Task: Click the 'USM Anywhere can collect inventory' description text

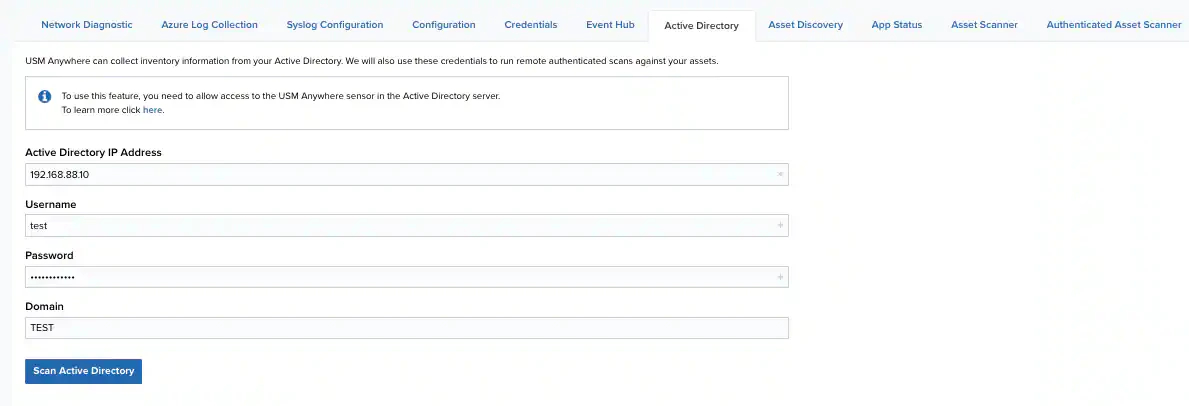Action: click(x=372, y=60)
